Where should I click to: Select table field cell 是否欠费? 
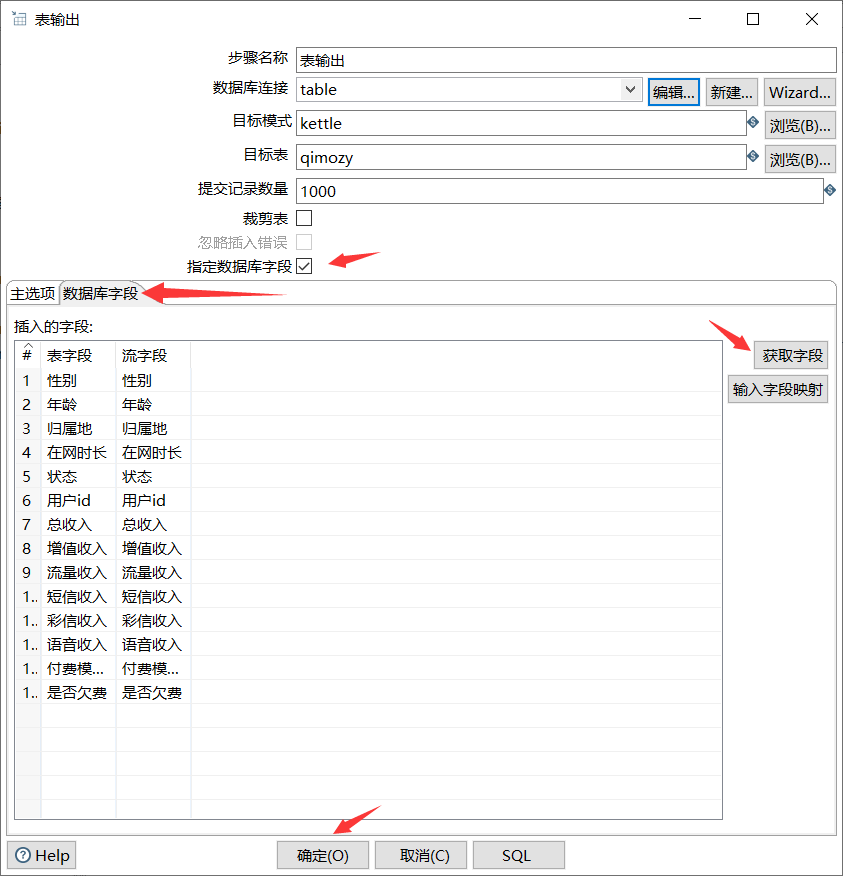78,693
